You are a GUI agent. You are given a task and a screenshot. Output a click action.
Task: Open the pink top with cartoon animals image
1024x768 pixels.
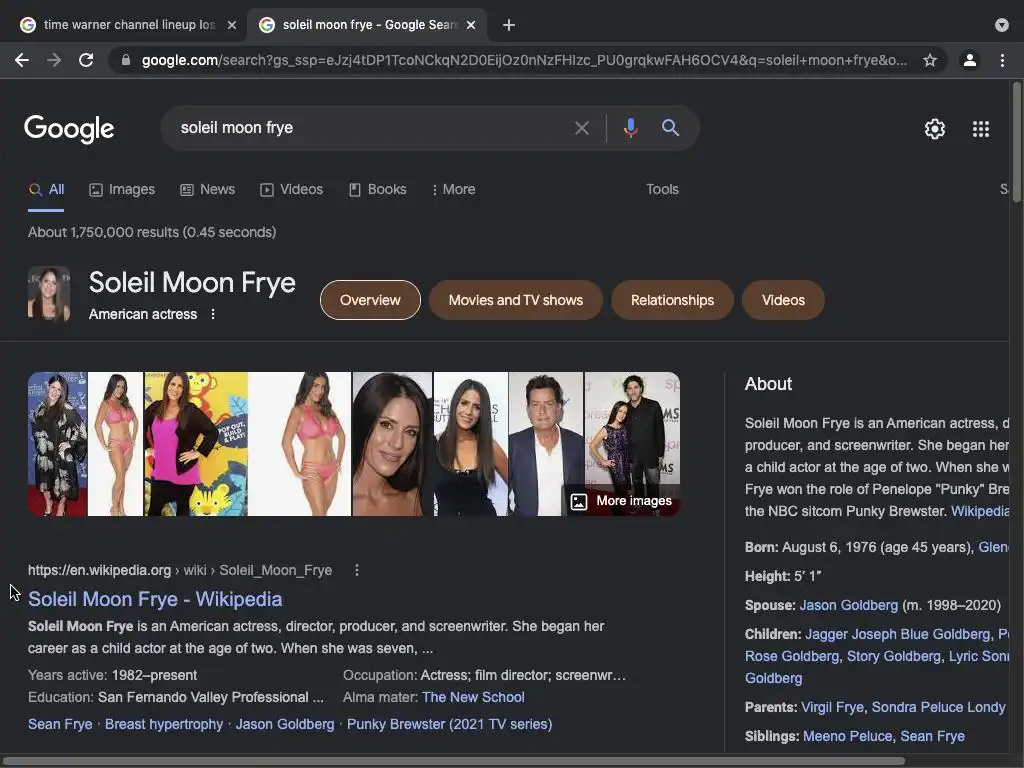tap(196, 444)
